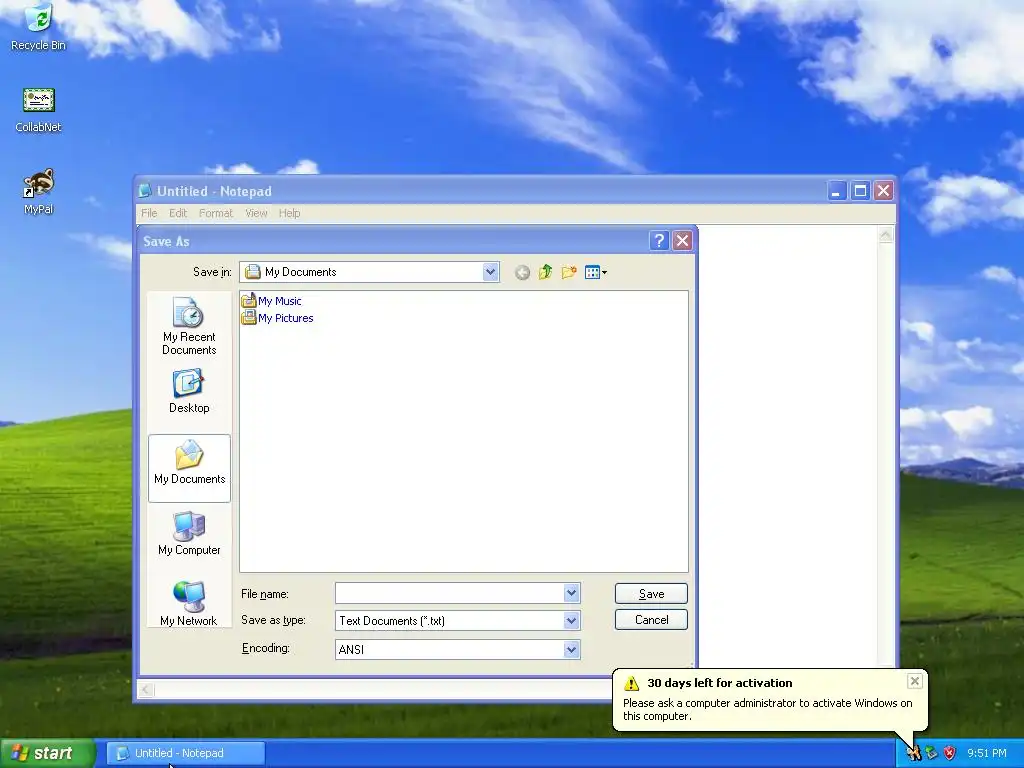Expand the Save in location dropdown
Screen dimensions: 1024x768
click(x=490, y=272)
